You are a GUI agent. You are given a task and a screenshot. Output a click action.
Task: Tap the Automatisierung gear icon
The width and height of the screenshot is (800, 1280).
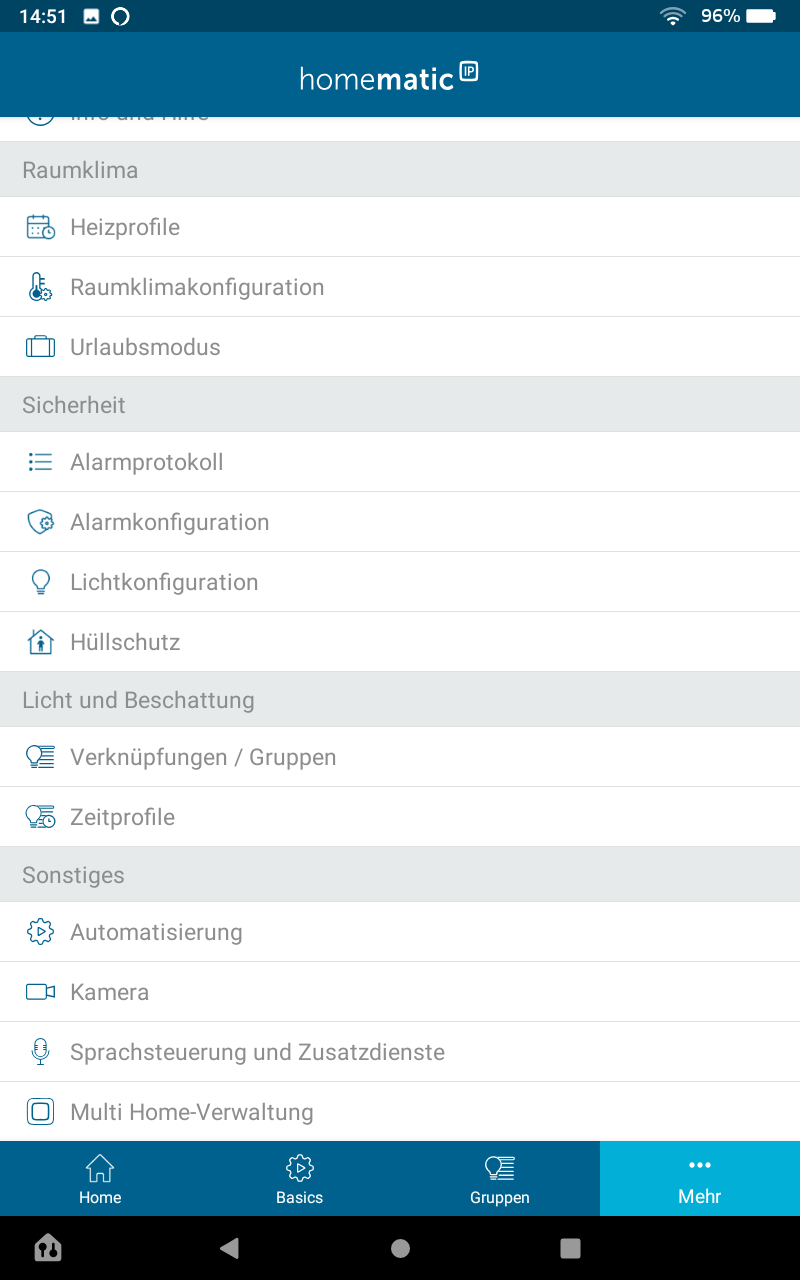point(40,932)
